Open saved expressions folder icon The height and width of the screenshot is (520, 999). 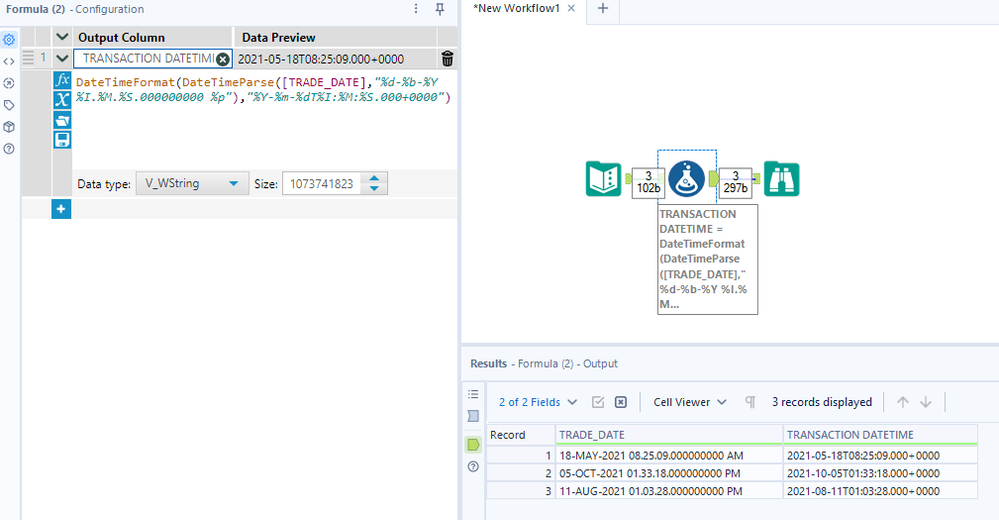[x=62, y=120]
